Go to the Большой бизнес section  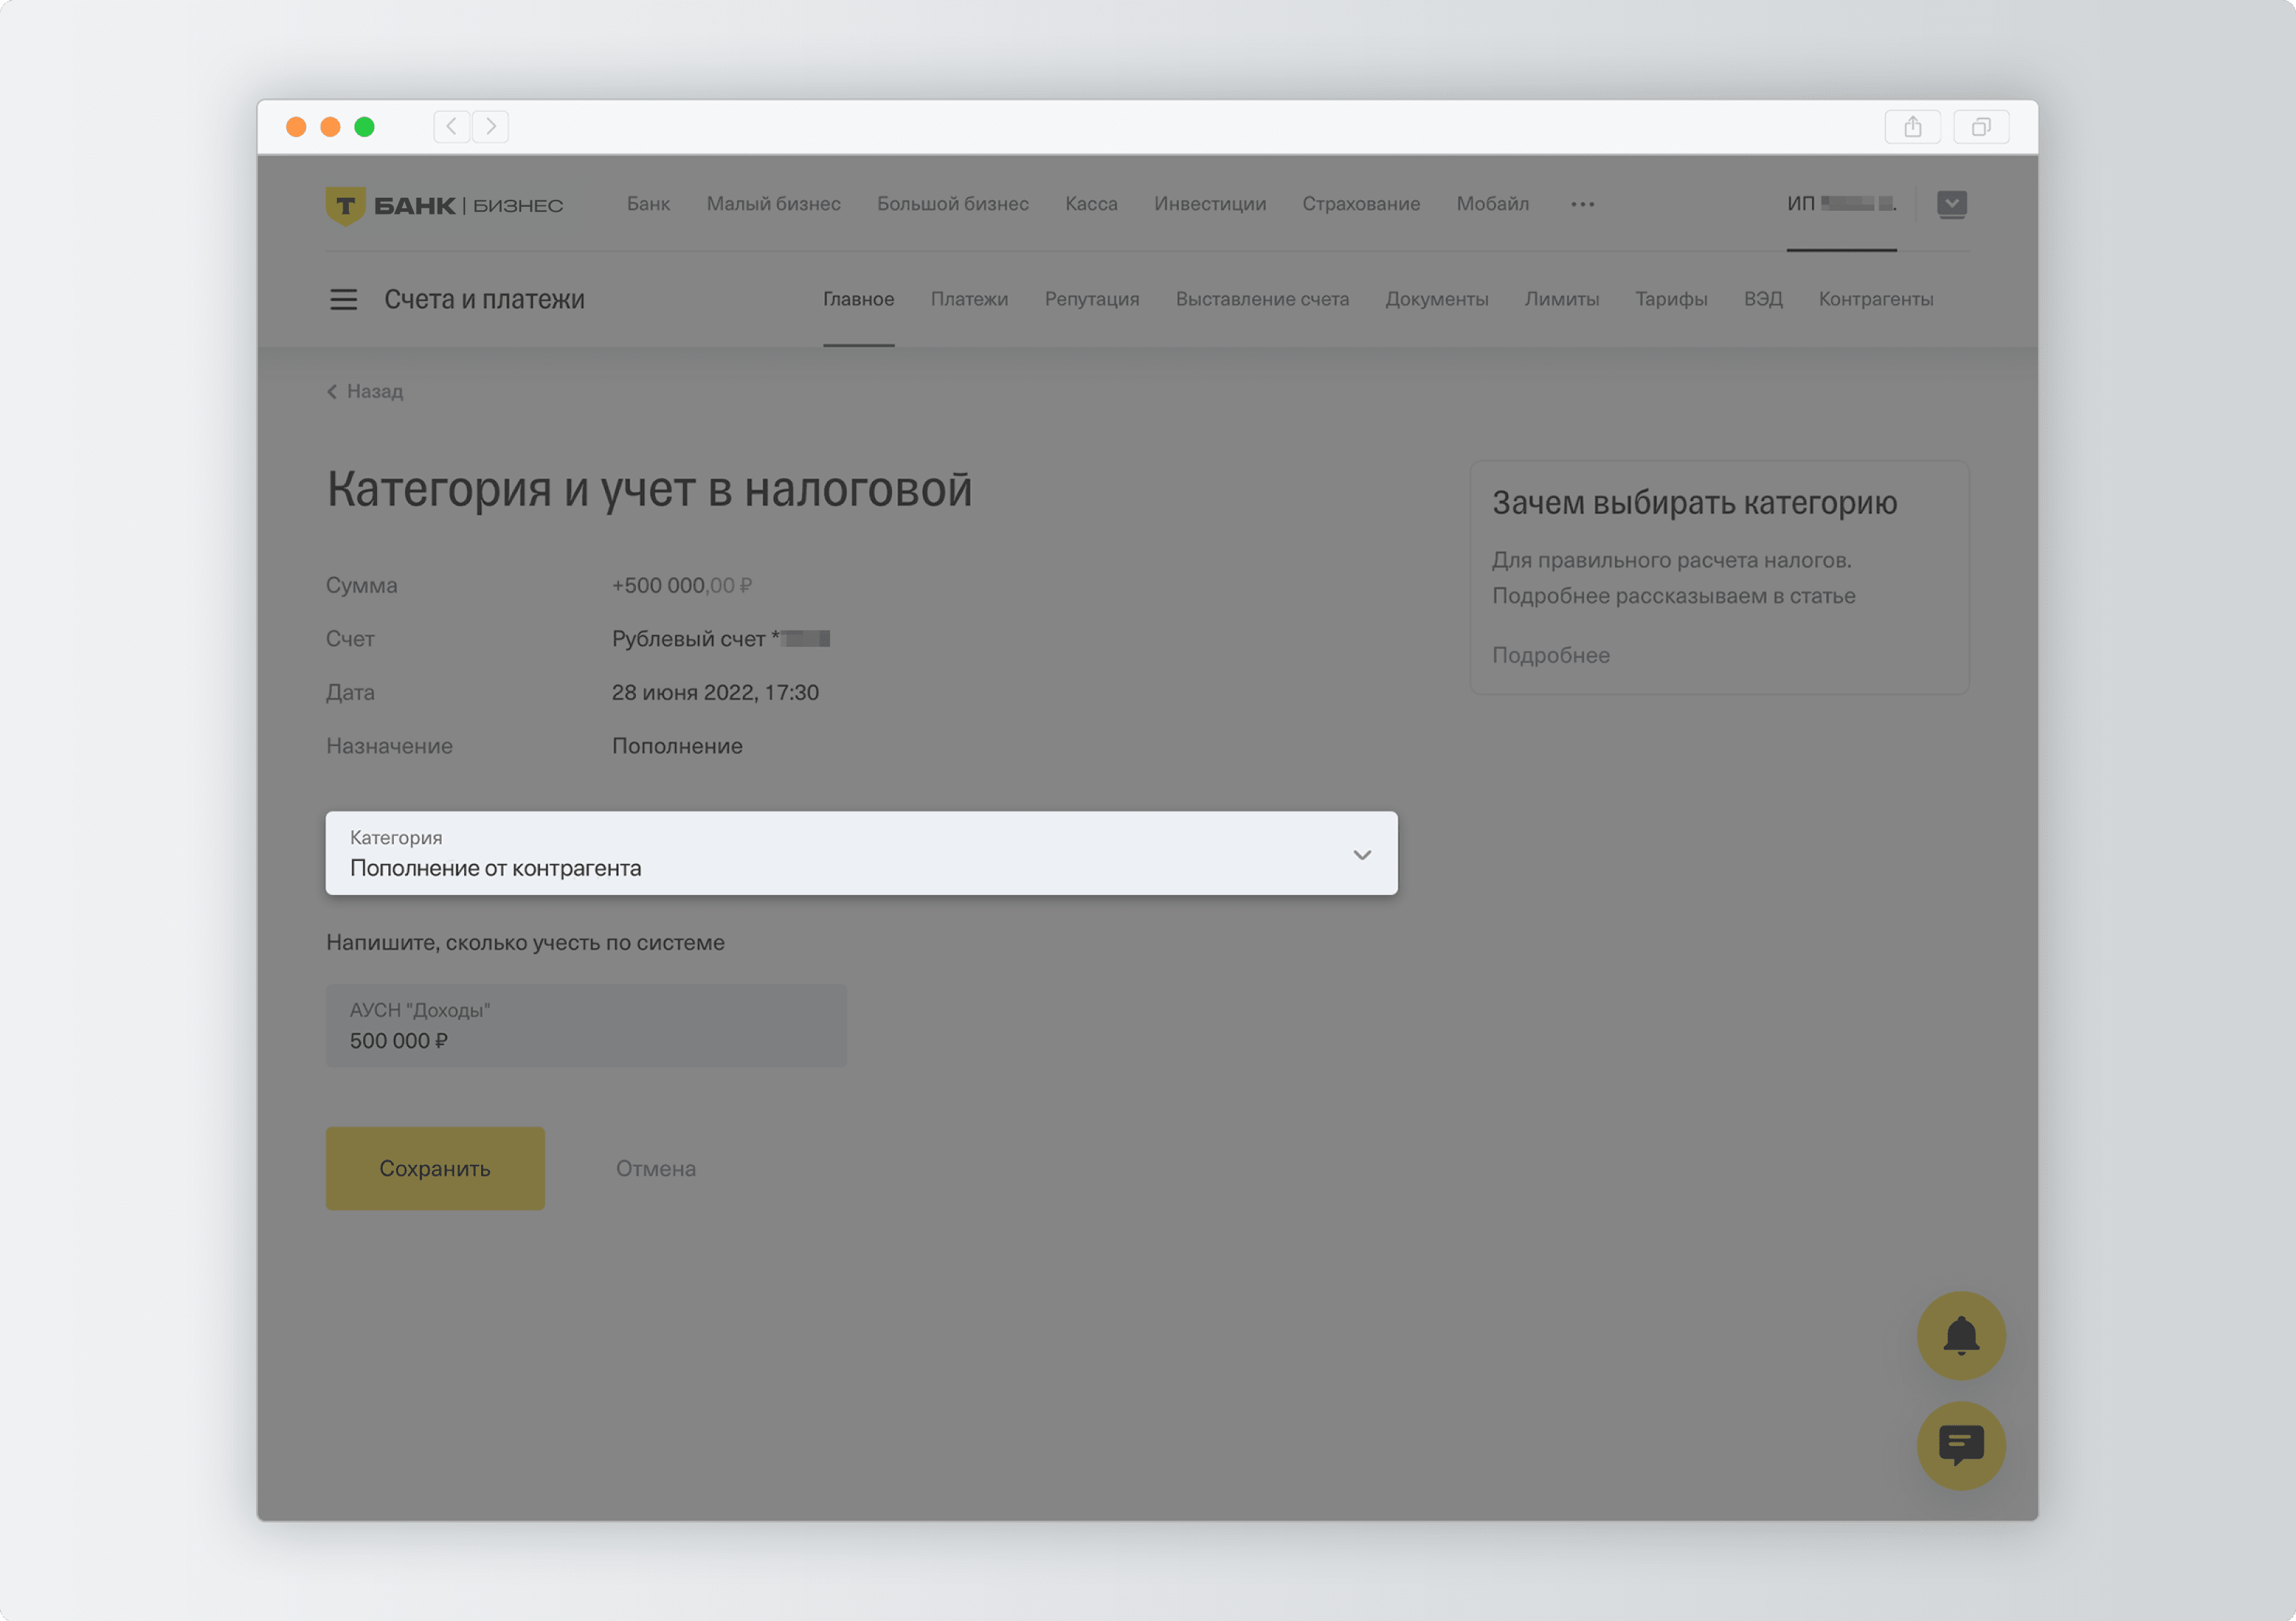tap(952, 204)
